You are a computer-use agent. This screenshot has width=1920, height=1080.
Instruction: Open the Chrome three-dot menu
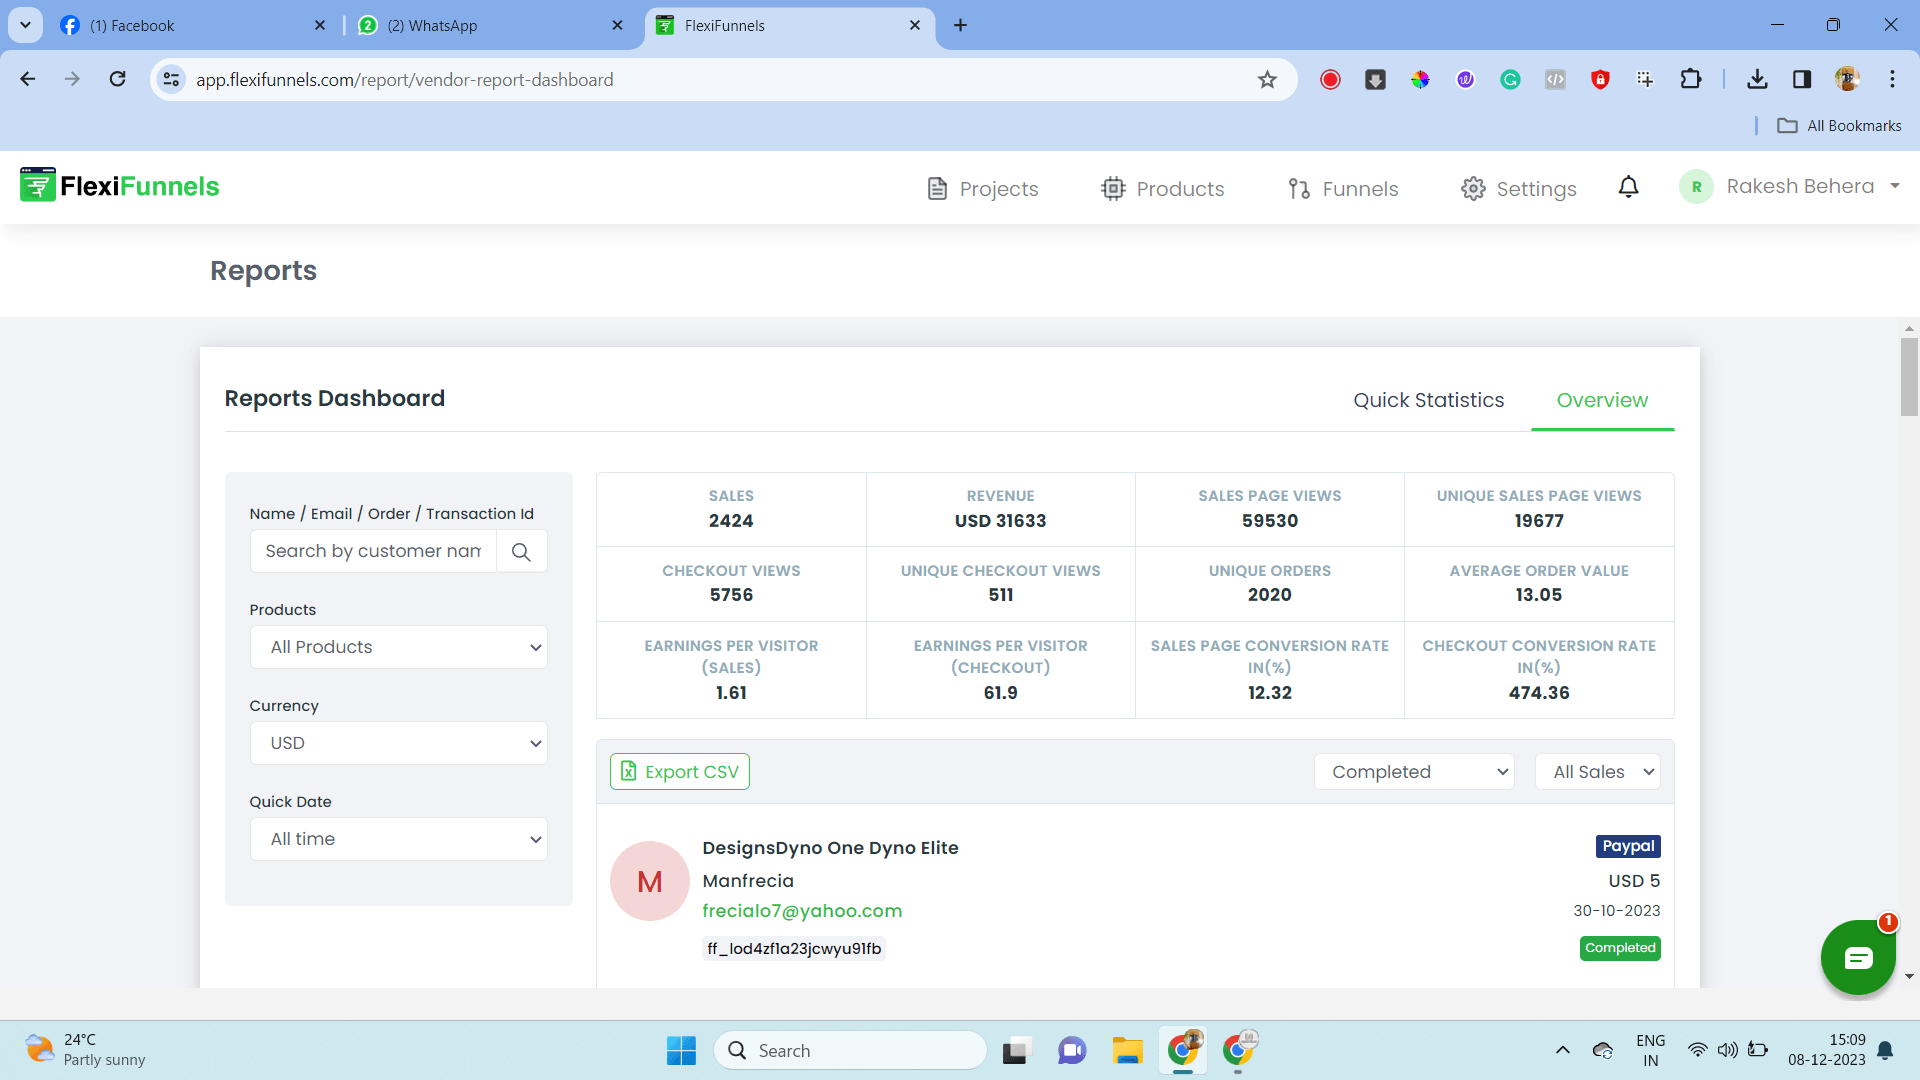coord(1892,79)
